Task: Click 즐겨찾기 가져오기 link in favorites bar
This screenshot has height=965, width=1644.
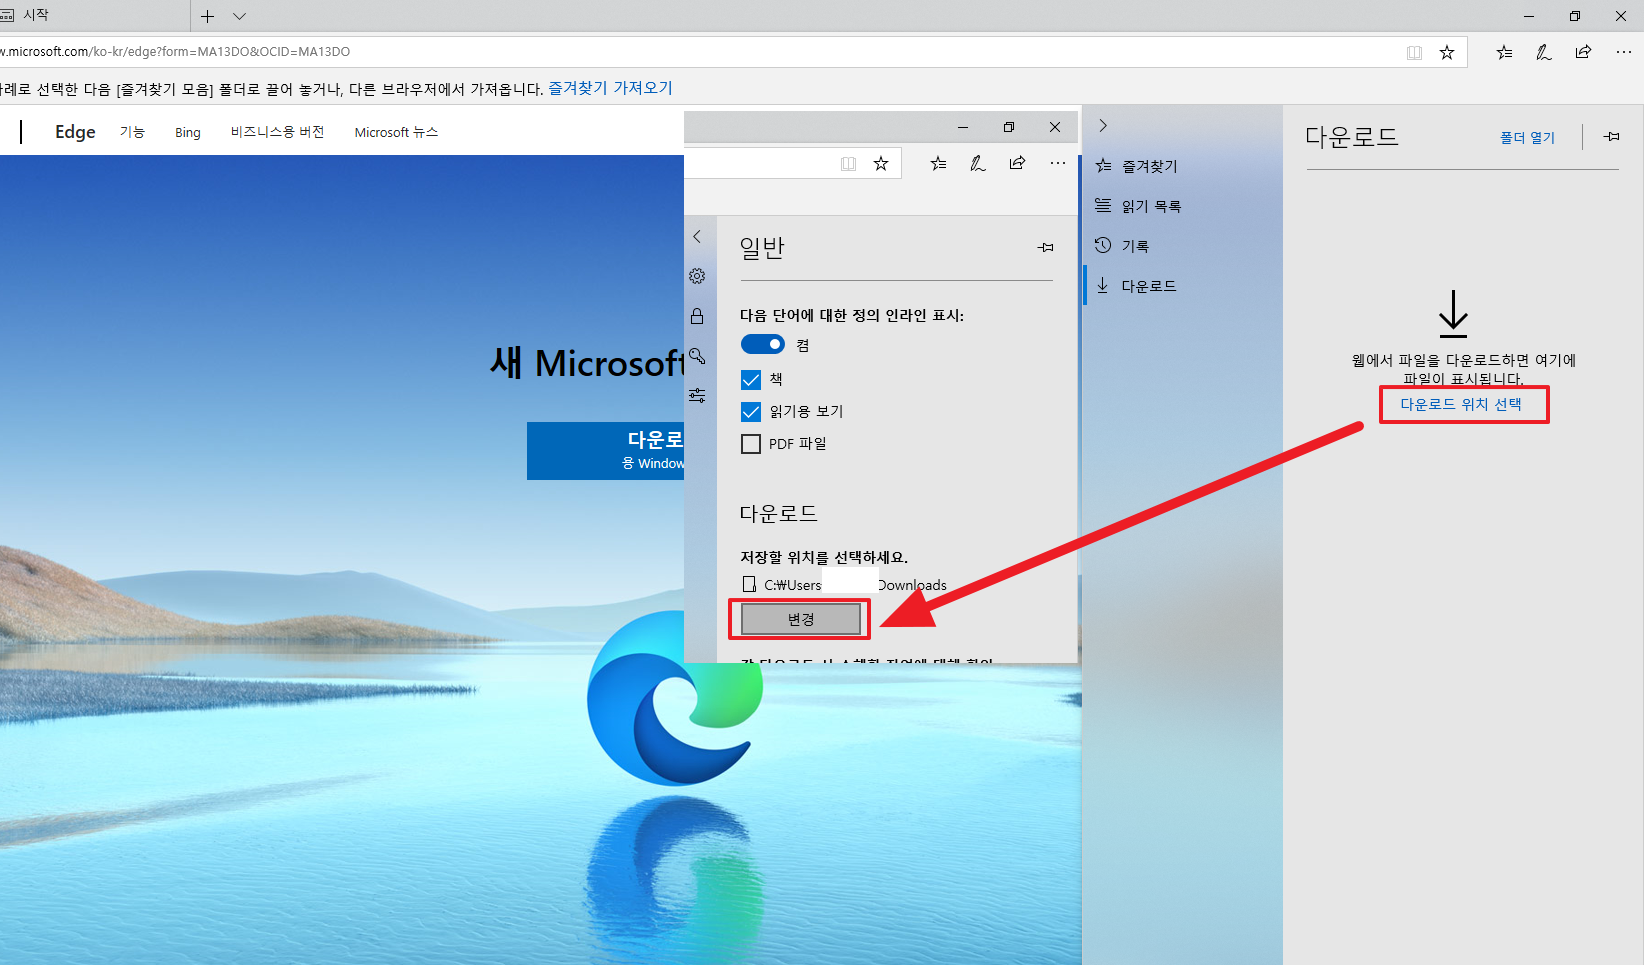Action: 610,88
